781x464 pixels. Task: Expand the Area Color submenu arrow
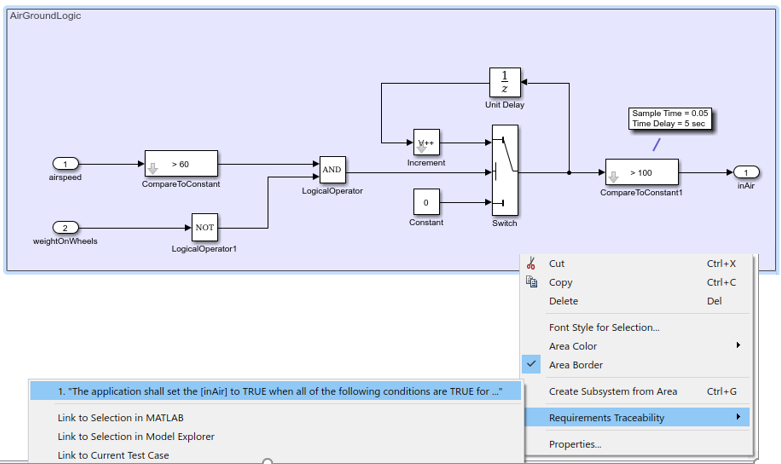coord(738,346)
